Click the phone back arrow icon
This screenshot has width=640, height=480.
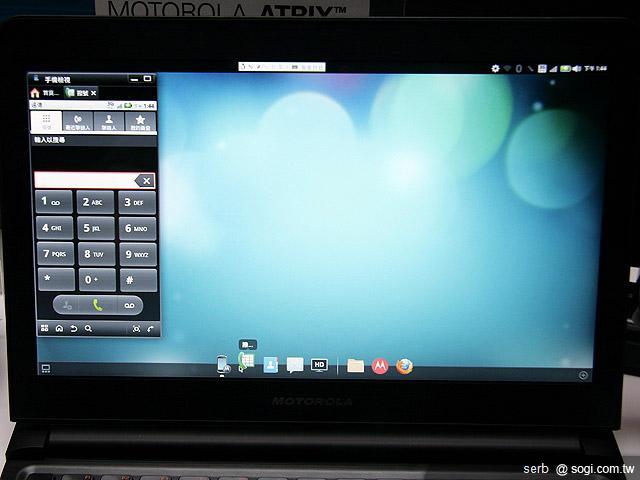pyautogui.click(x=74, y=329)
